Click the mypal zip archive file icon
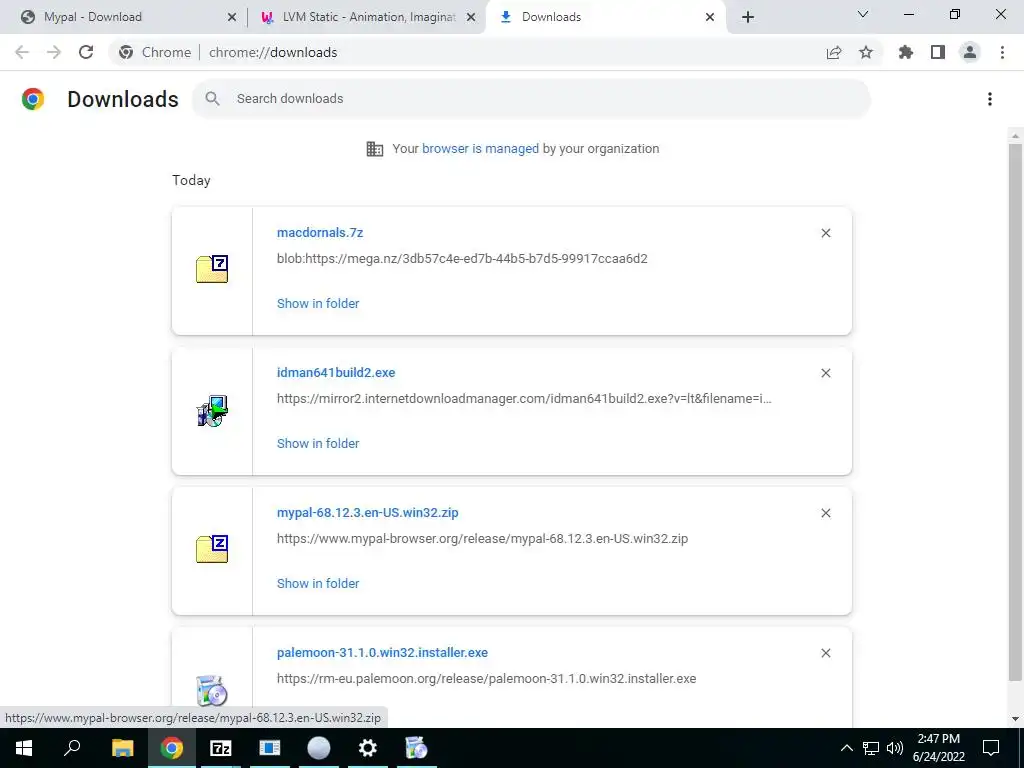 [212, 549]
